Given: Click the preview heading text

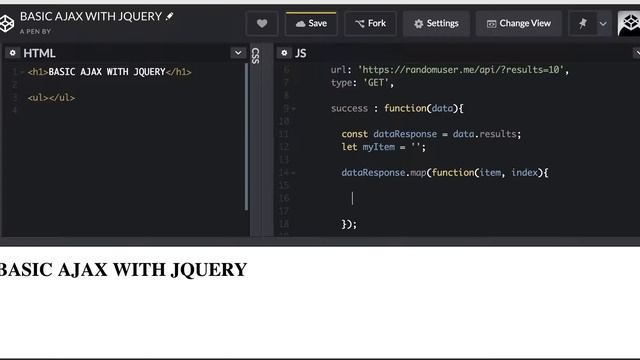Looking at the screenshot, I should coord(123,270).
